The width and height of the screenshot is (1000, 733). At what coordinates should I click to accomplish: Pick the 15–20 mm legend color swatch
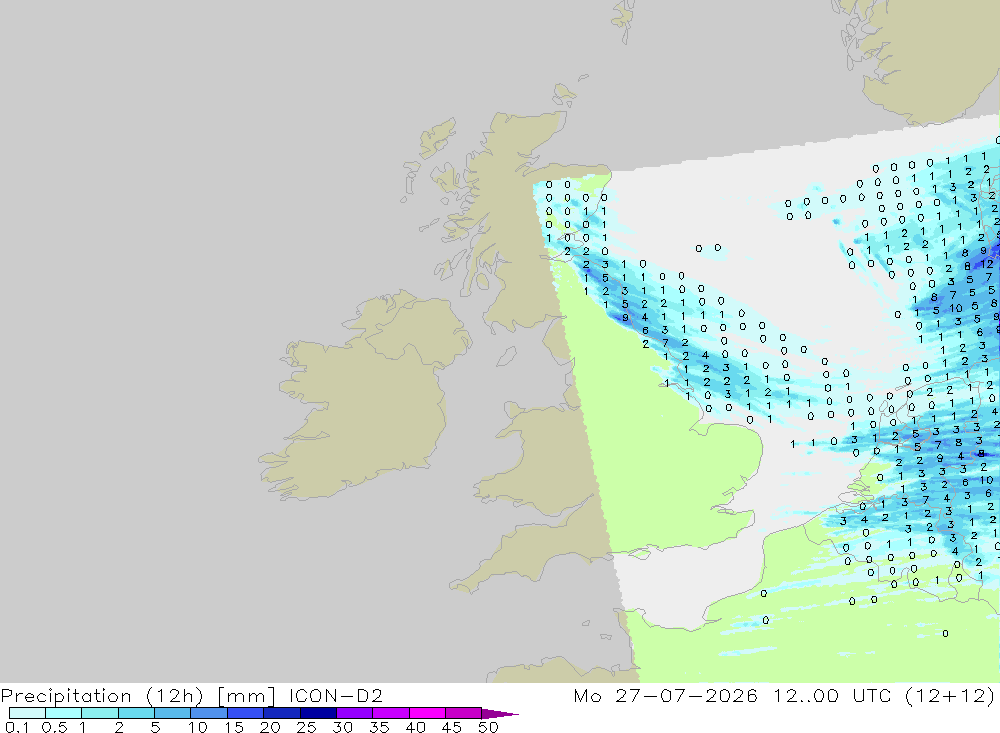pos(246,713)
